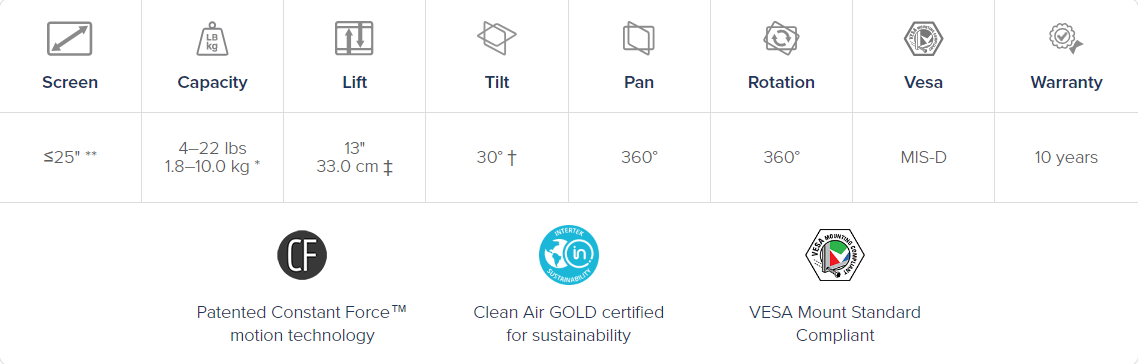Select the 13" 33.0 cm lift value
This screenshot has width=1138, height=364.
tap(354, 157)
